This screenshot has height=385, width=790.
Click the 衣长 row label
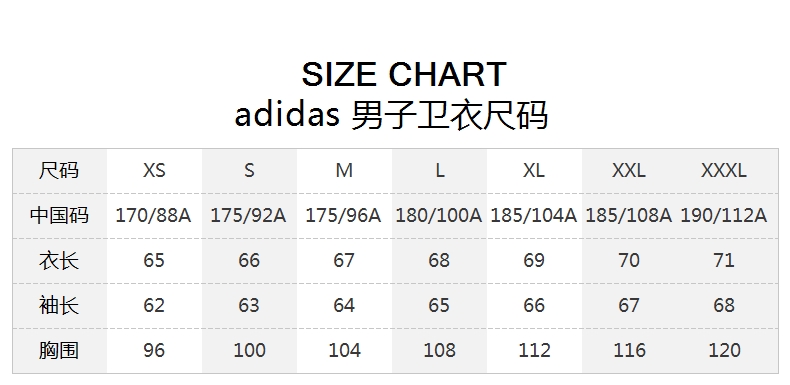[x=59, y=261]
